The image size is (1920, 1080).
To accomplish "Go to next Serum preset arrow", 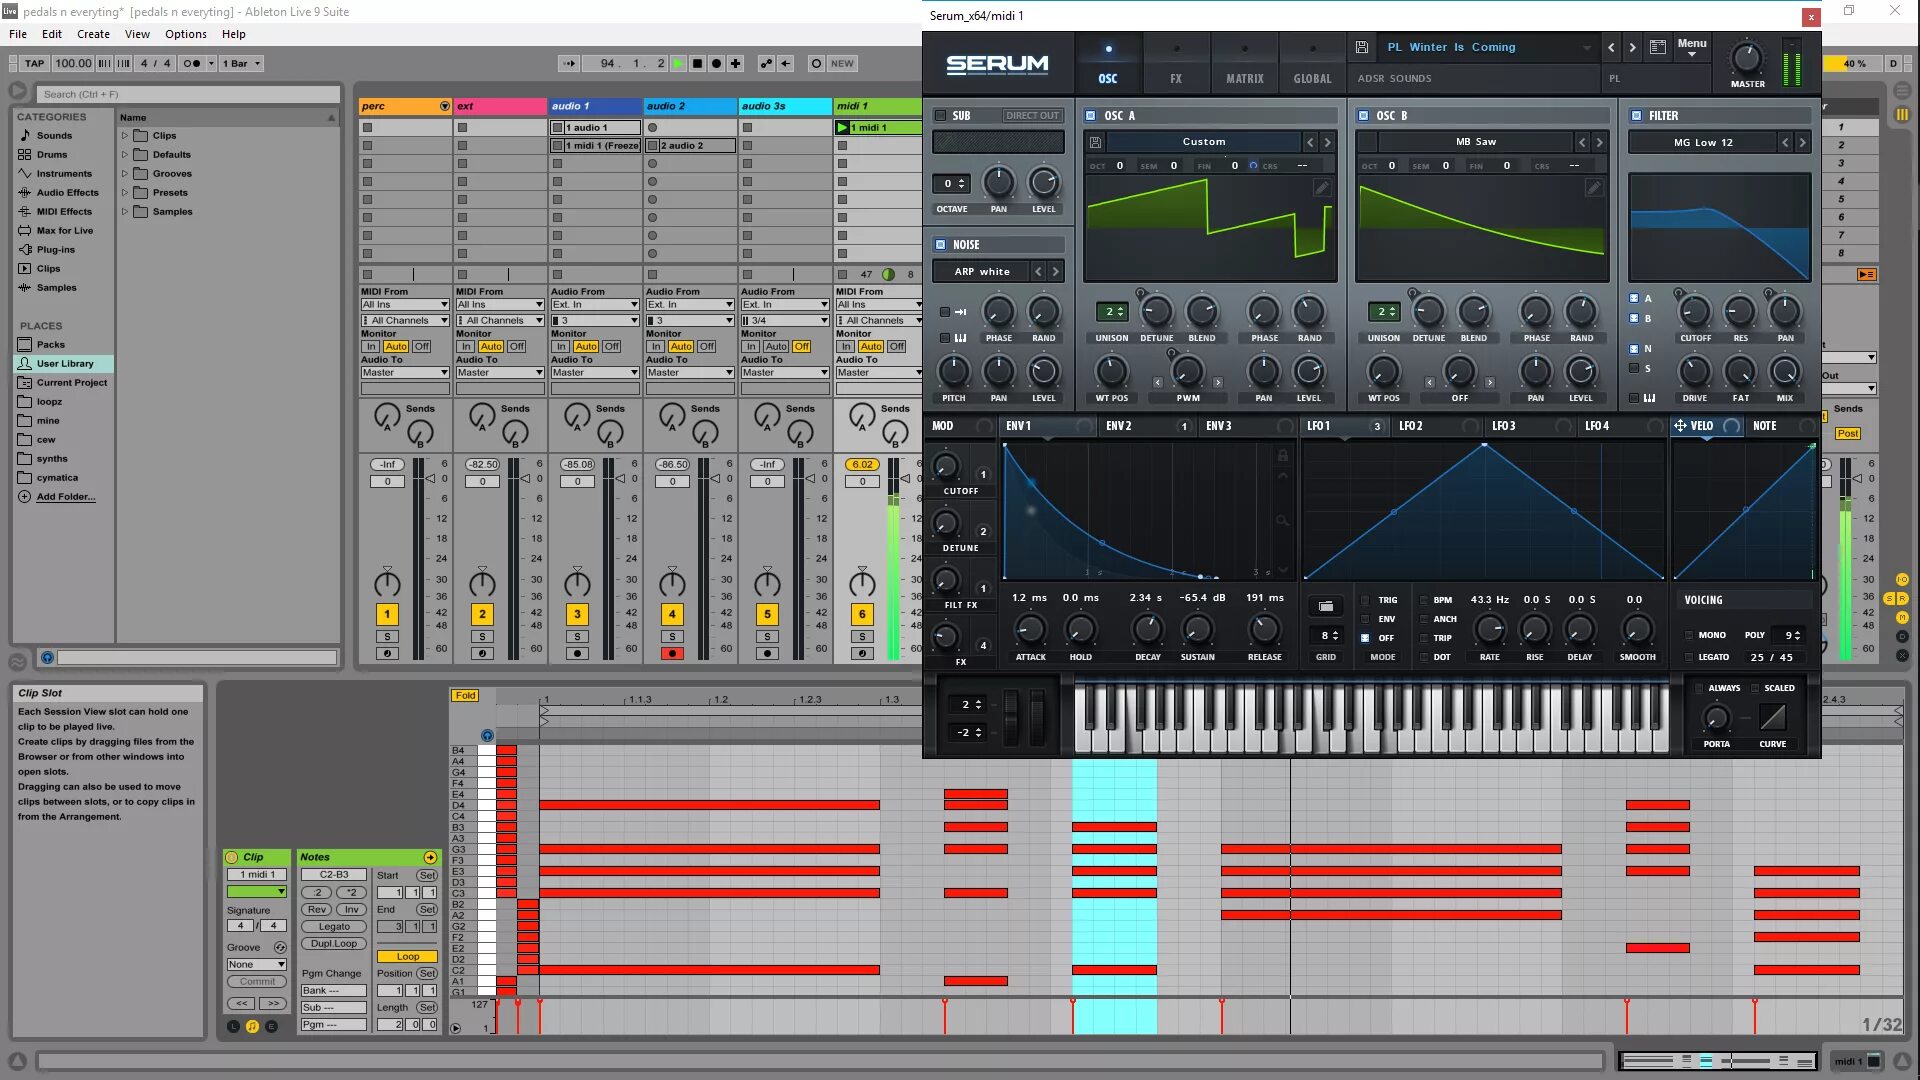I will point(1632,47).
